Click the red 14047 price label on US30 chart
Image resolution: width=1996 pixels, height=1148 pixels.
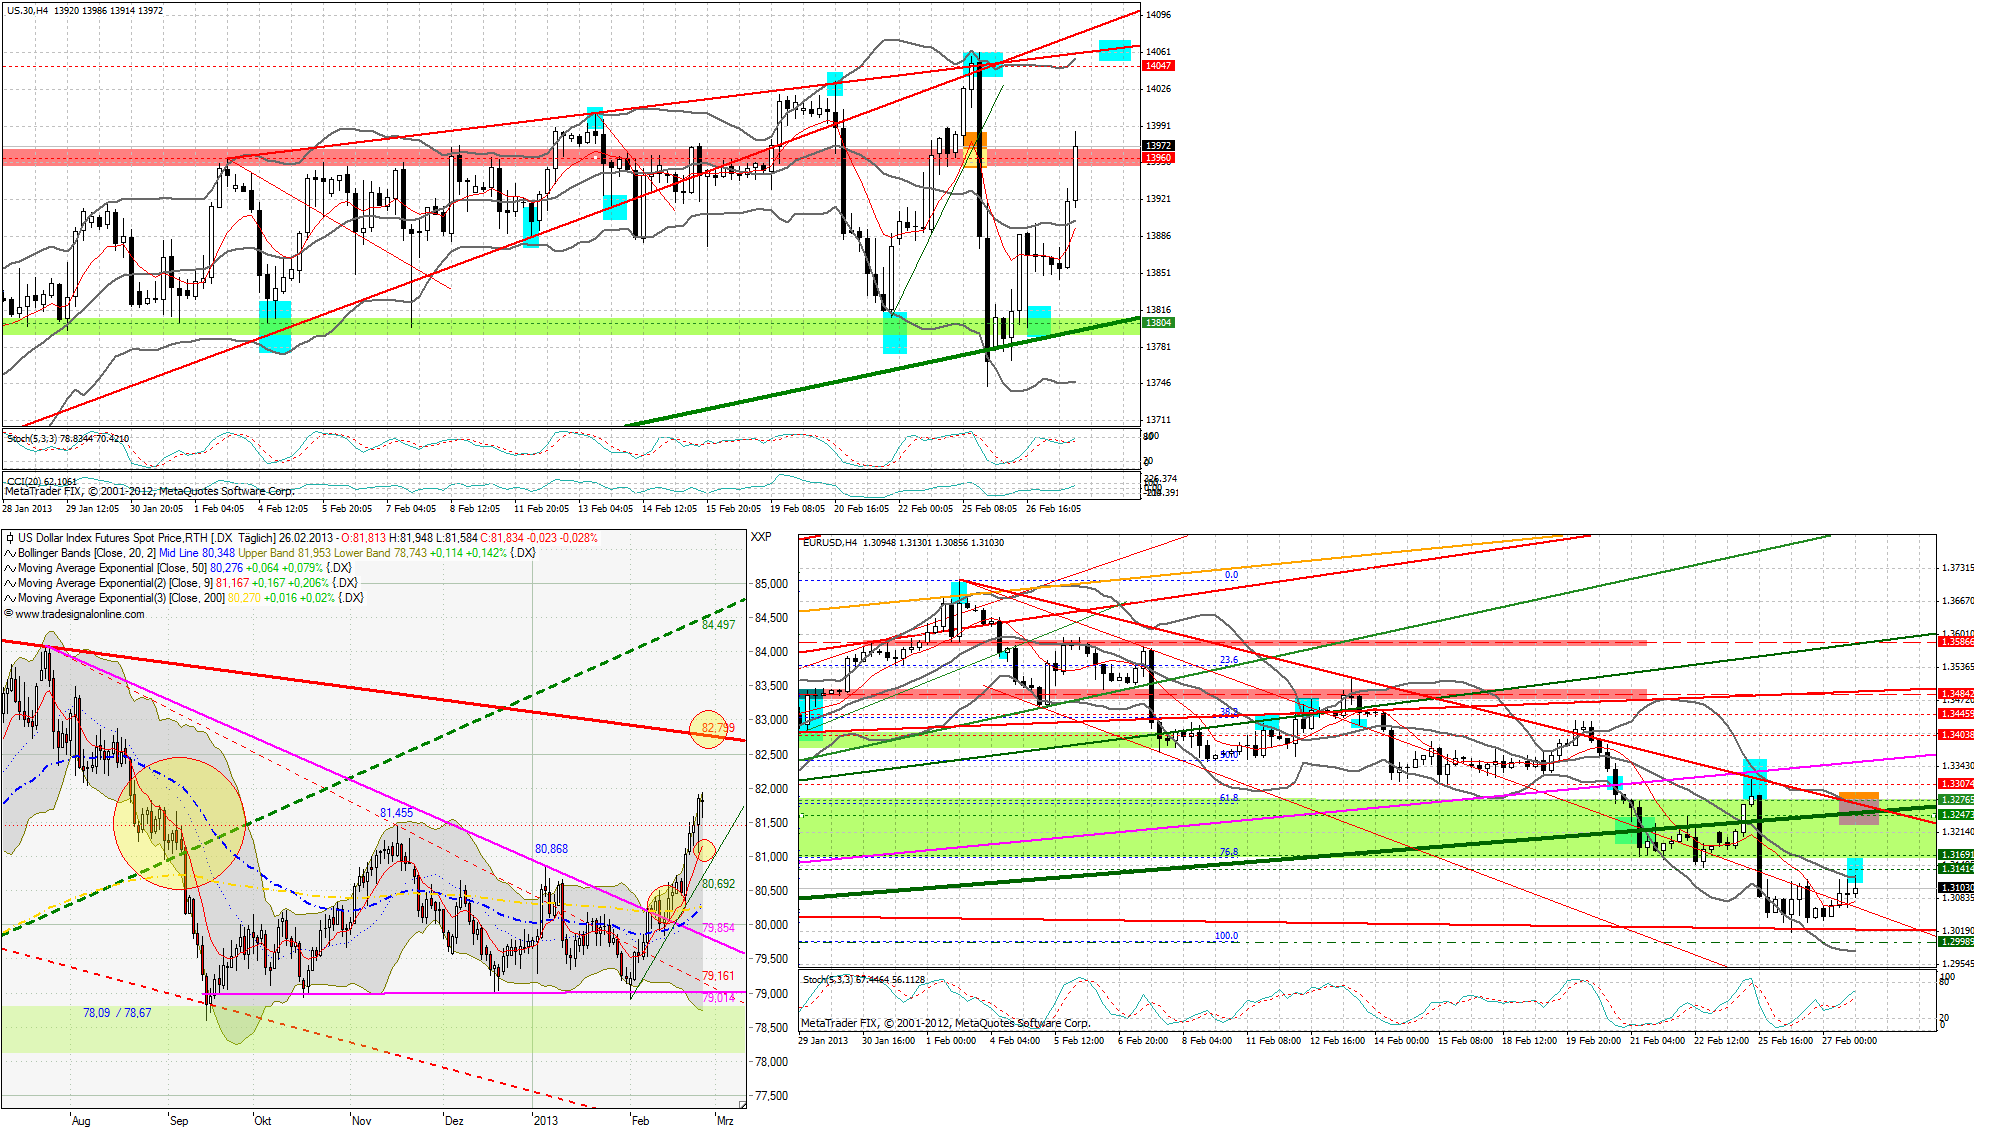point(1158,65)
